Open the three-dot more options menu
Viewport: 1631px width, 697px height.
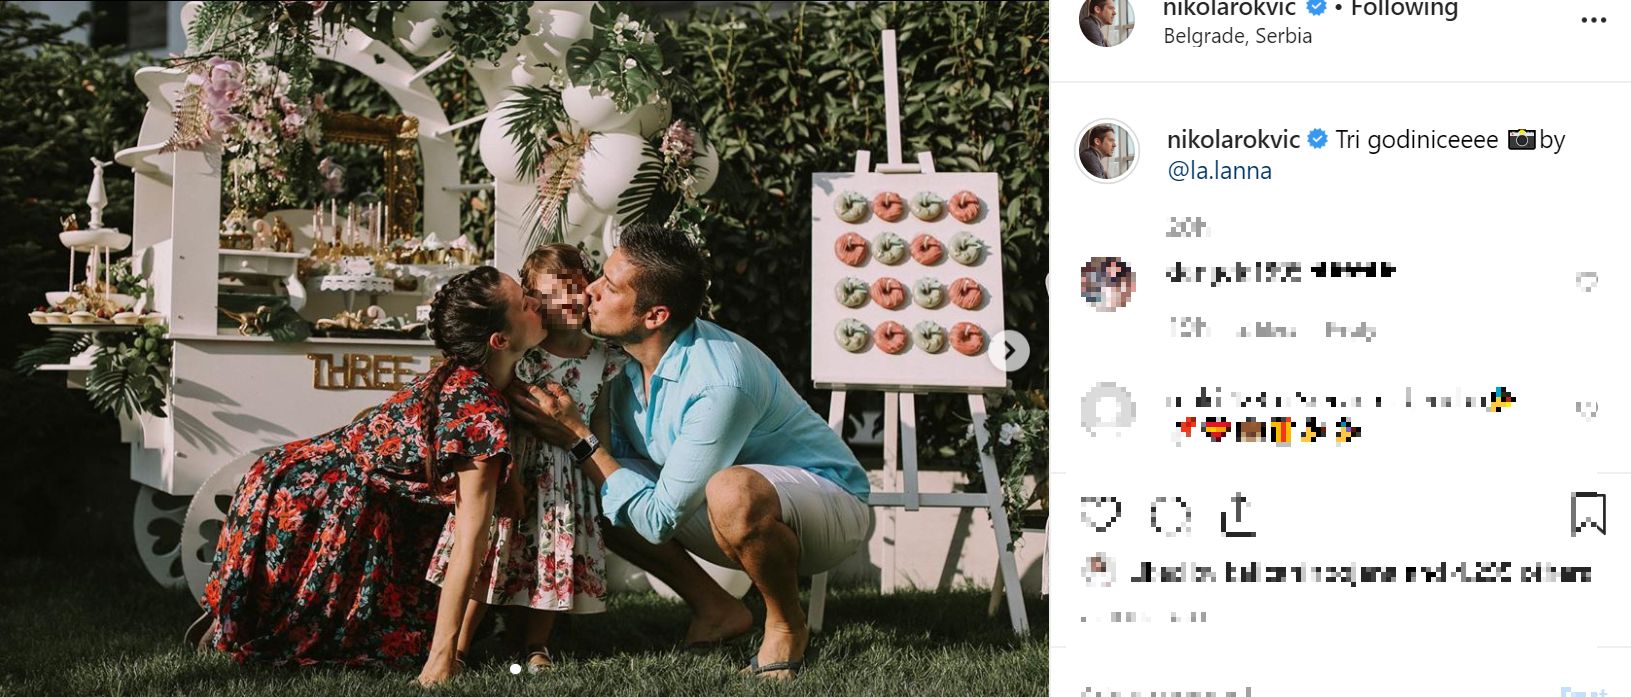point(1593,21)
